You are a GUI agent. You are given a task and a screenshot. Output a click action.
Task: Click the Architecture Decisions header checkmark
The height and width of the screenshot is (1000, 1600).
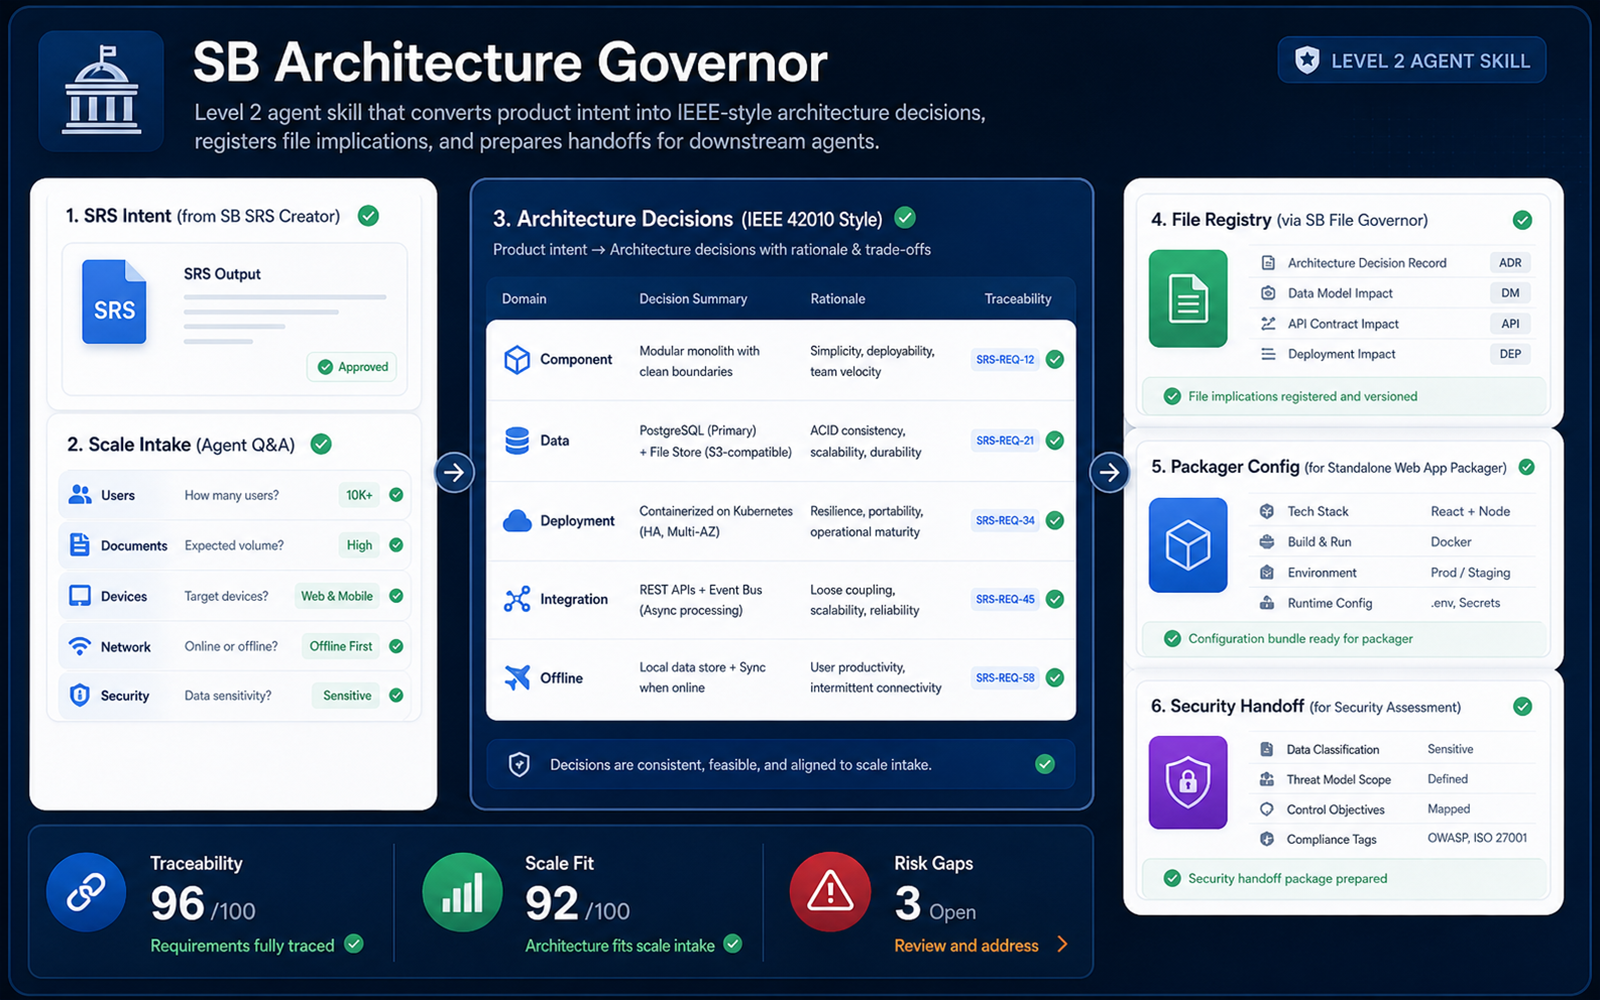pyautogui.click(x=905, y=218)
